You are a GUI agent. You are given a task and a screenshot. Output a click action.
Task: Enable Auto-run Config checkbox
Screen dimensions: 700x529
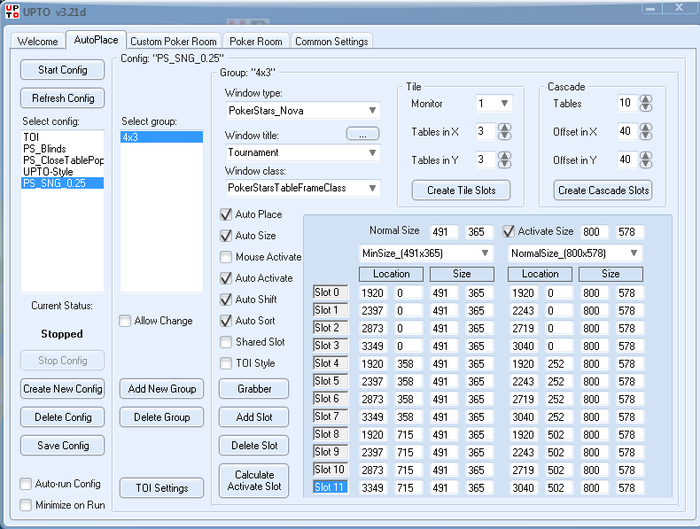[26, 484]
